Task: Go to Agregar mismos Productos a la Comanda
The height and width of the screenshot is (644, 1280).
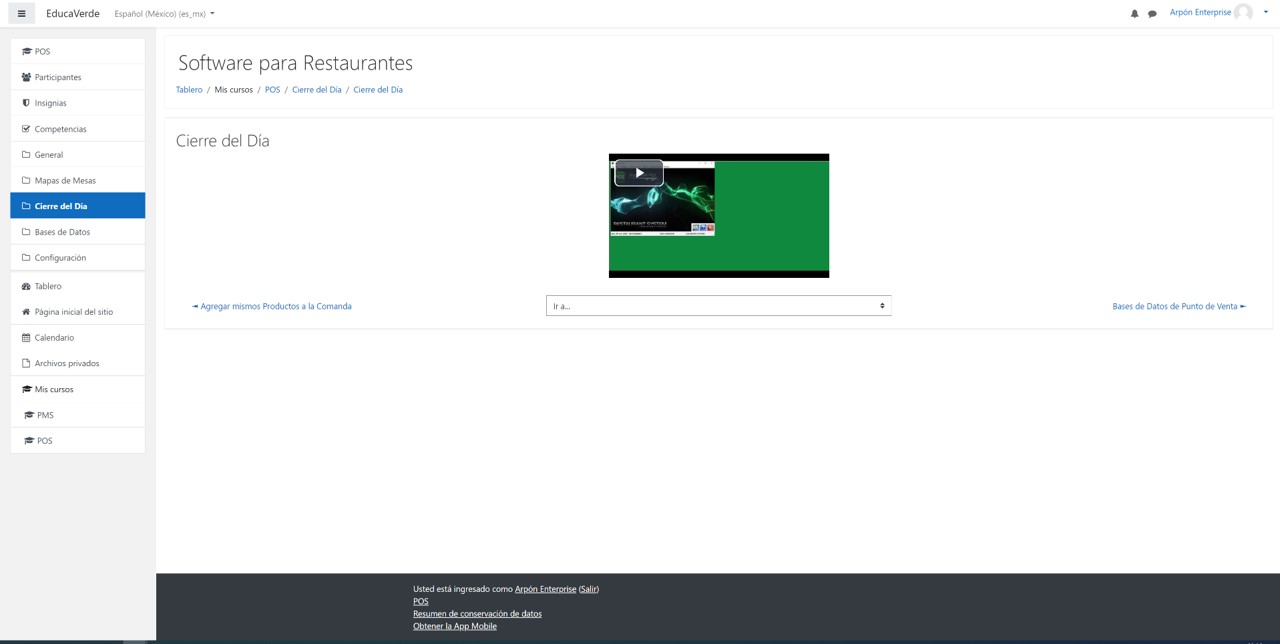Action: [x=272, y=306]
